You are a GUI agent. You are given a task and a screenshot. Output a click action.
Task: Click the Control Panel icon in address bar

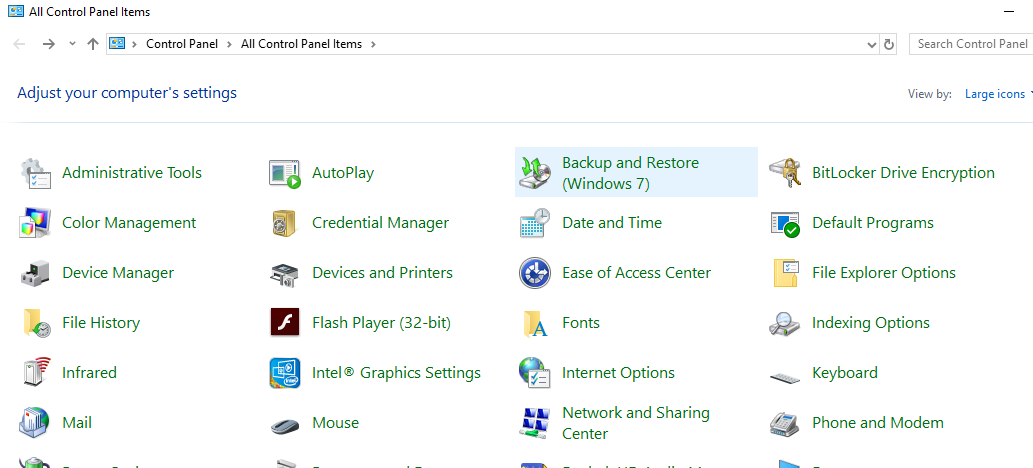pos(117,44)
